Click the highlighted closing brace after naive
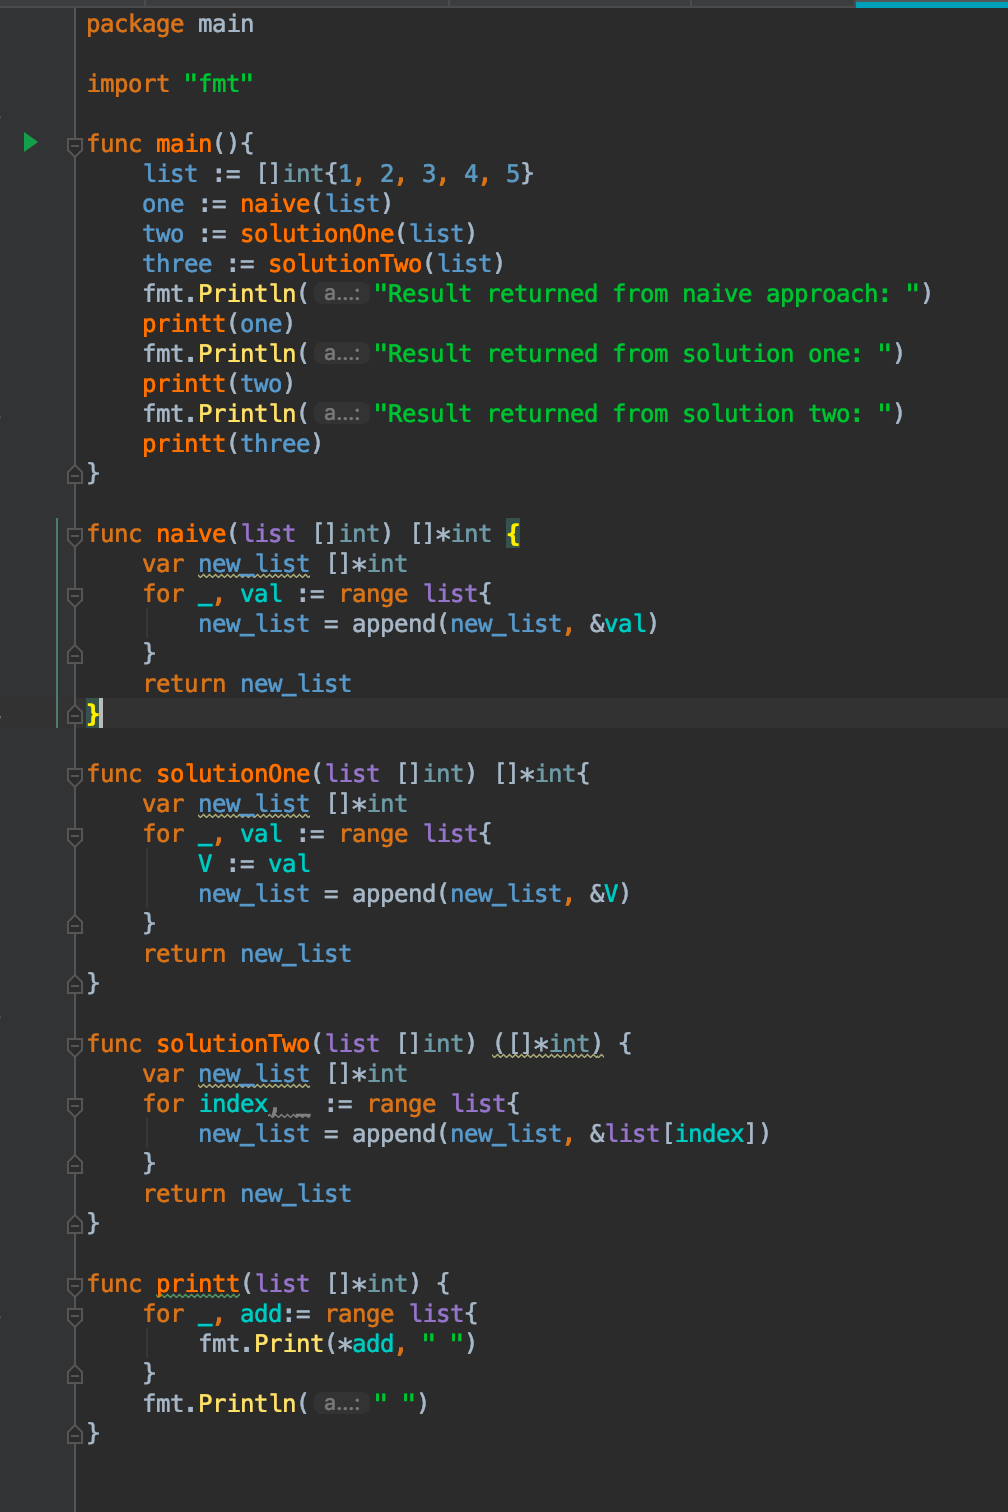The width and height of the screenshot is (1008, 1512). coord(92,714)
